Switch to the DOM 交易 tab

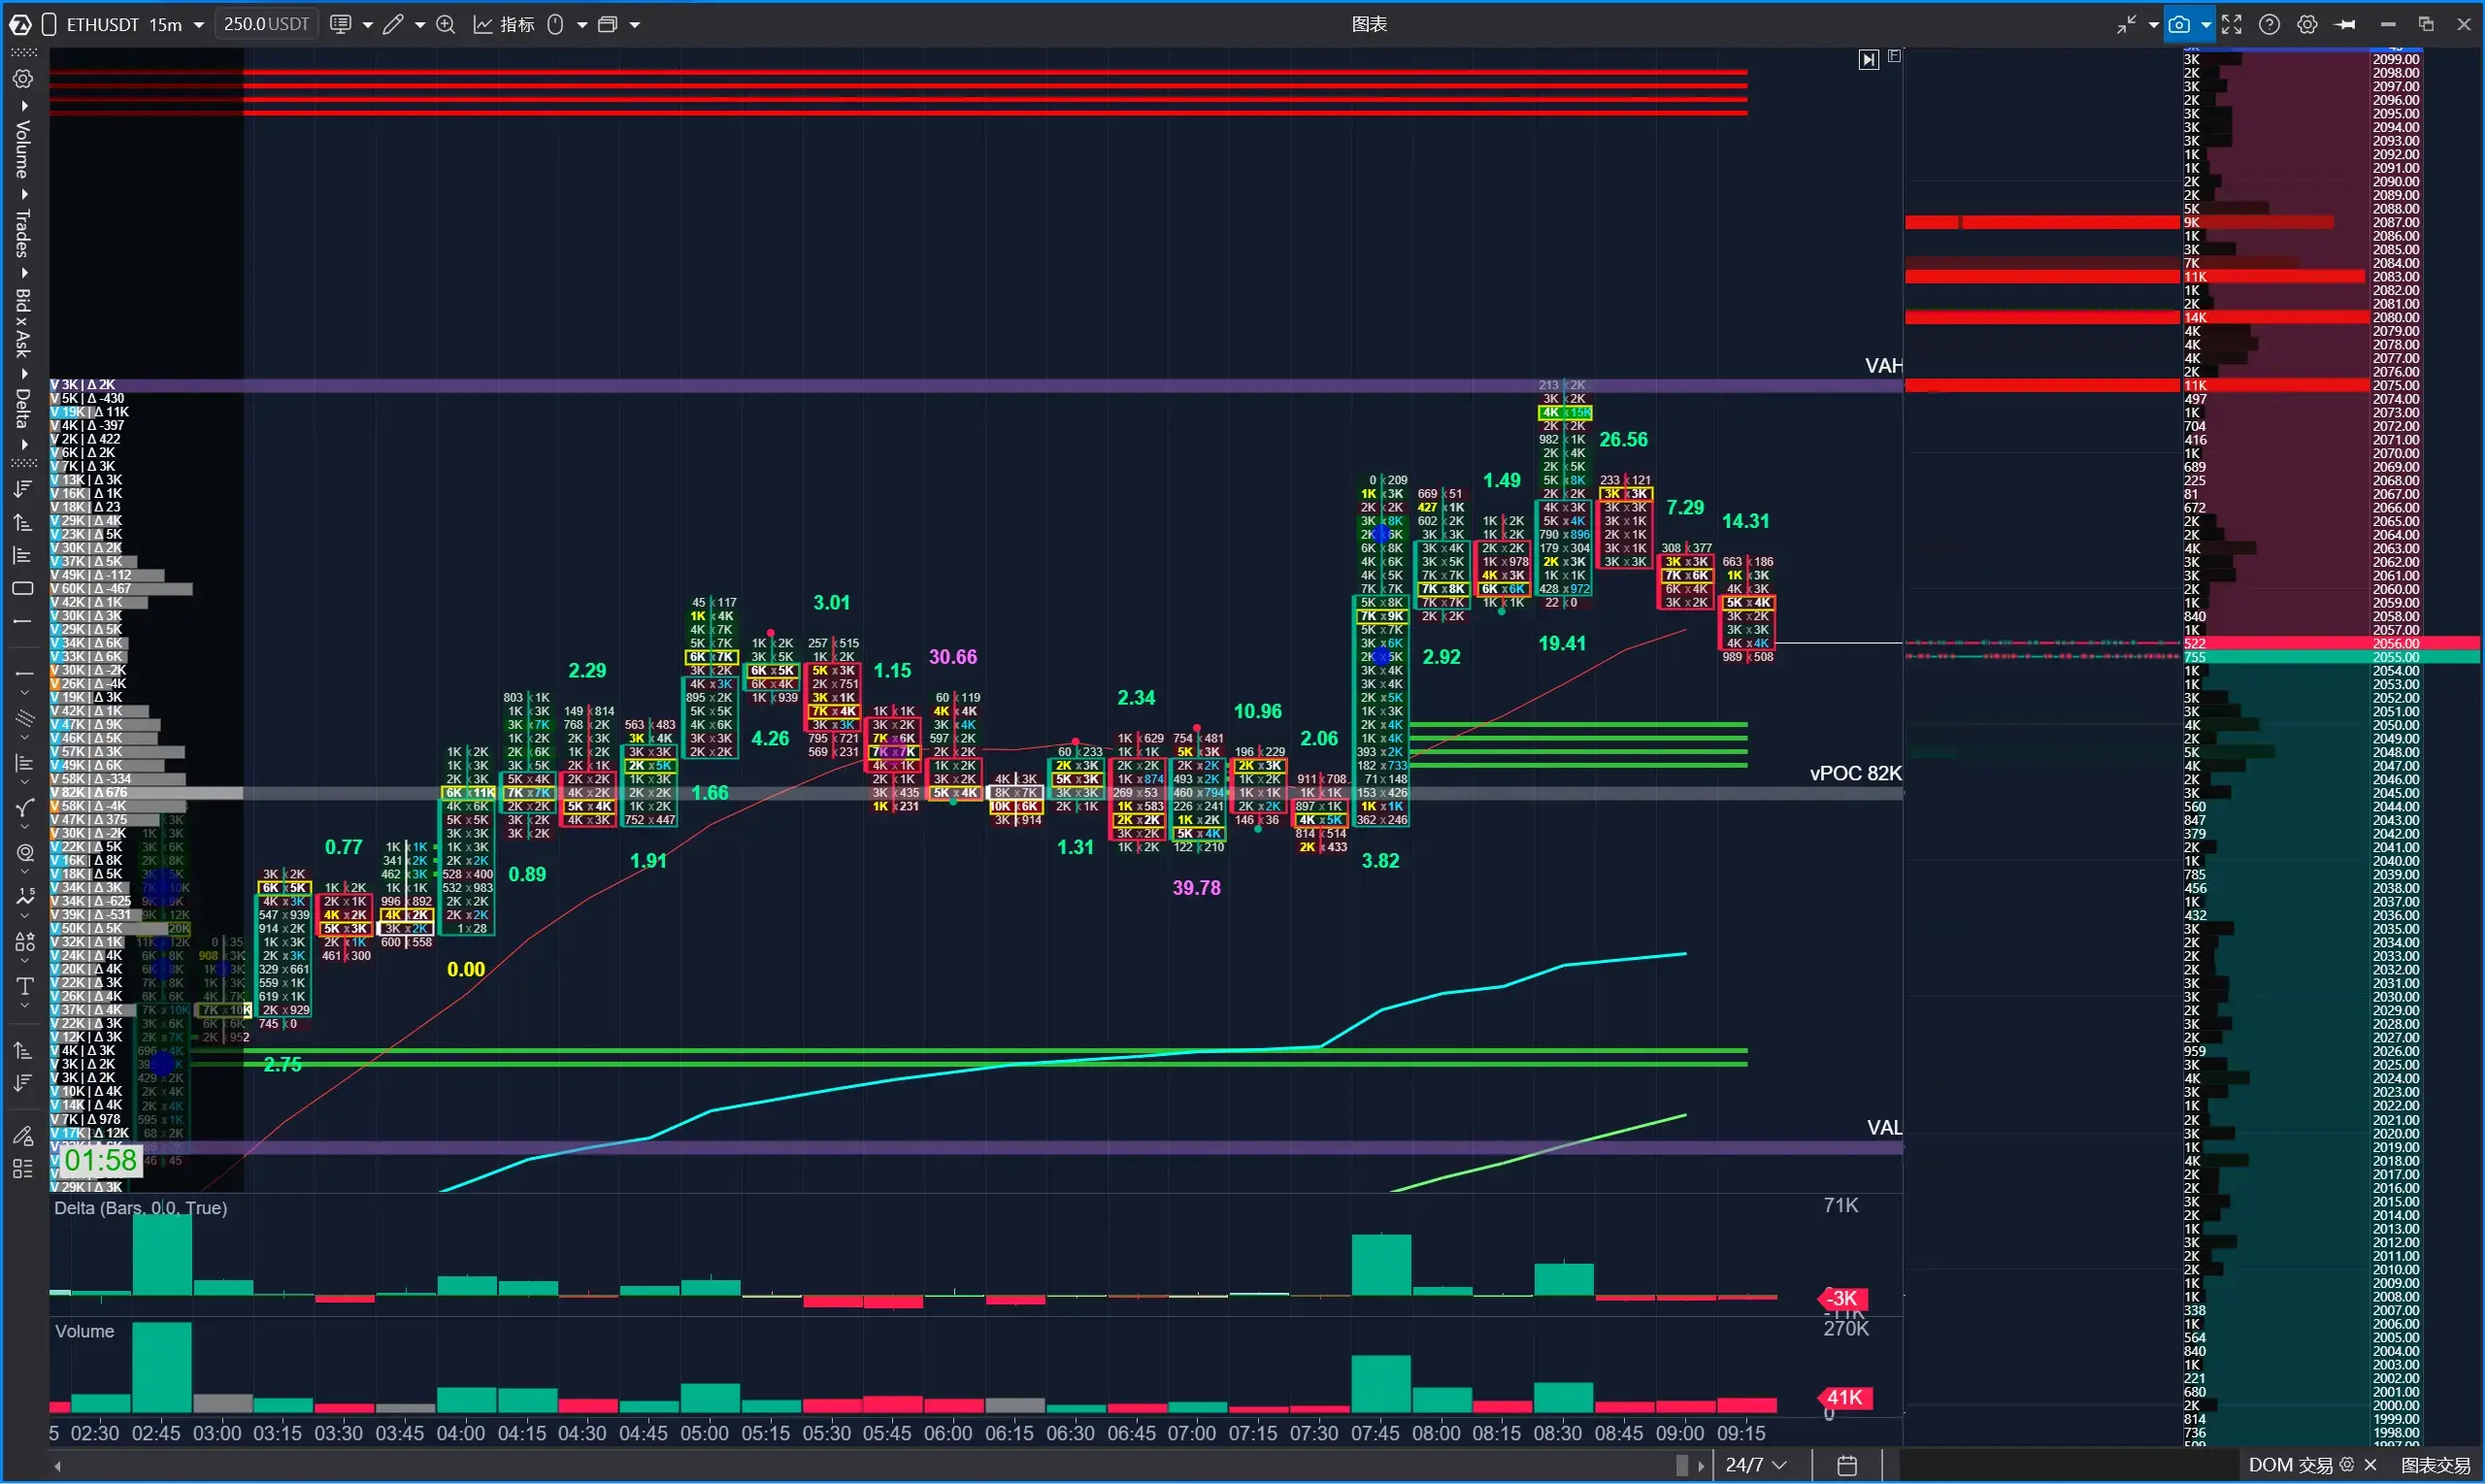(2290, 1465)
